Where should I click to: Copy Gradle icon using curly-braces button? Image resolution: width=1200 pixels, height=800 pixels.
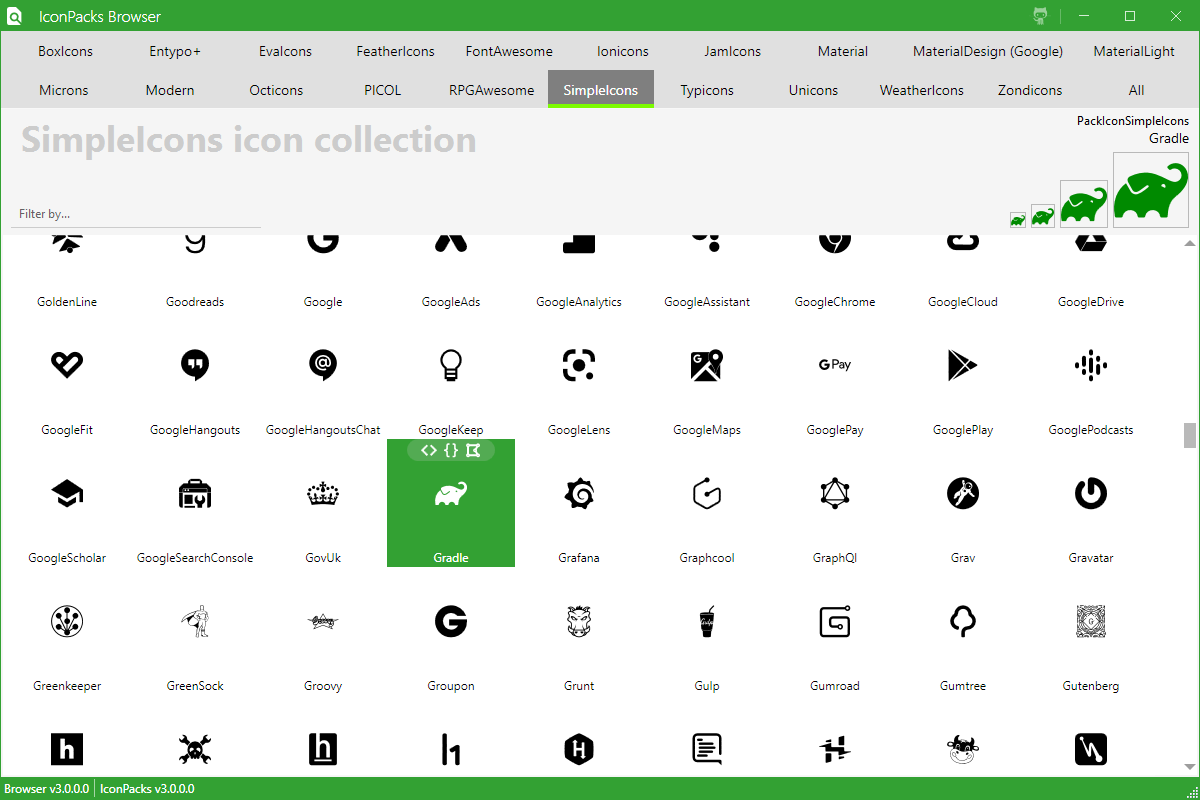(451, 451)
